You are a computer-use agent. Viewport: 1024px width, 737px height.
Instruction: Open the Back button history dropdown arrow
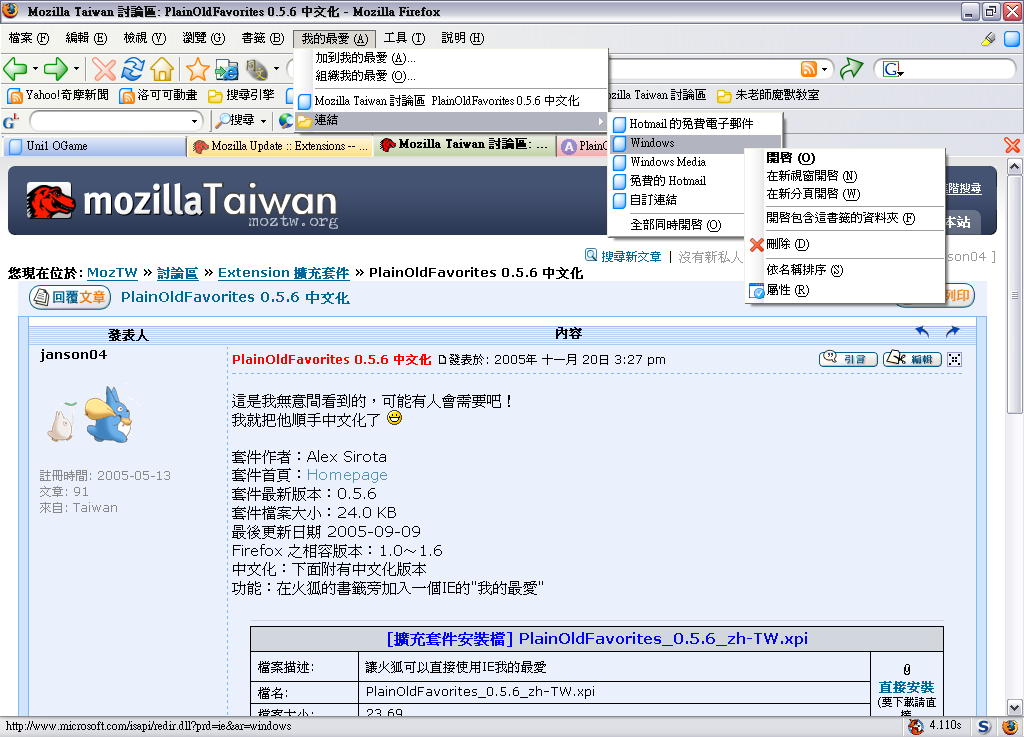click(x=35, y=69)
